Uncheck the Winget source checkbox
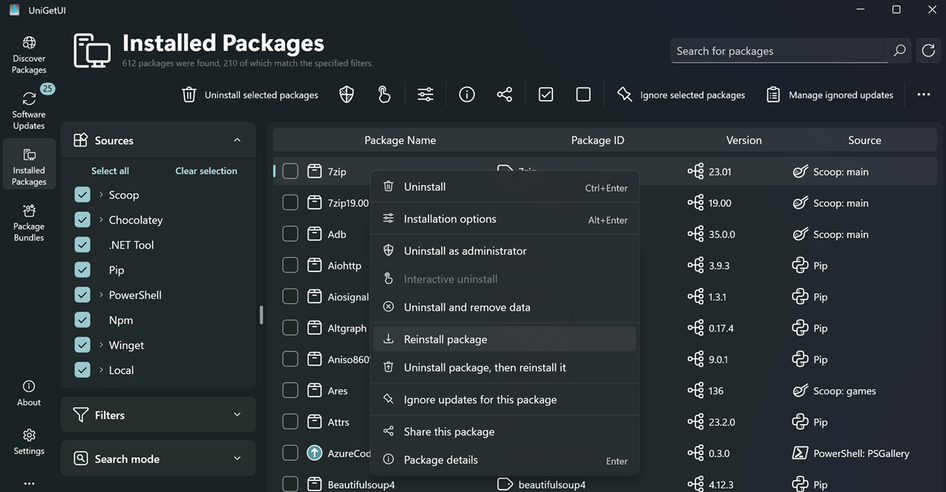 coord(82,345)
